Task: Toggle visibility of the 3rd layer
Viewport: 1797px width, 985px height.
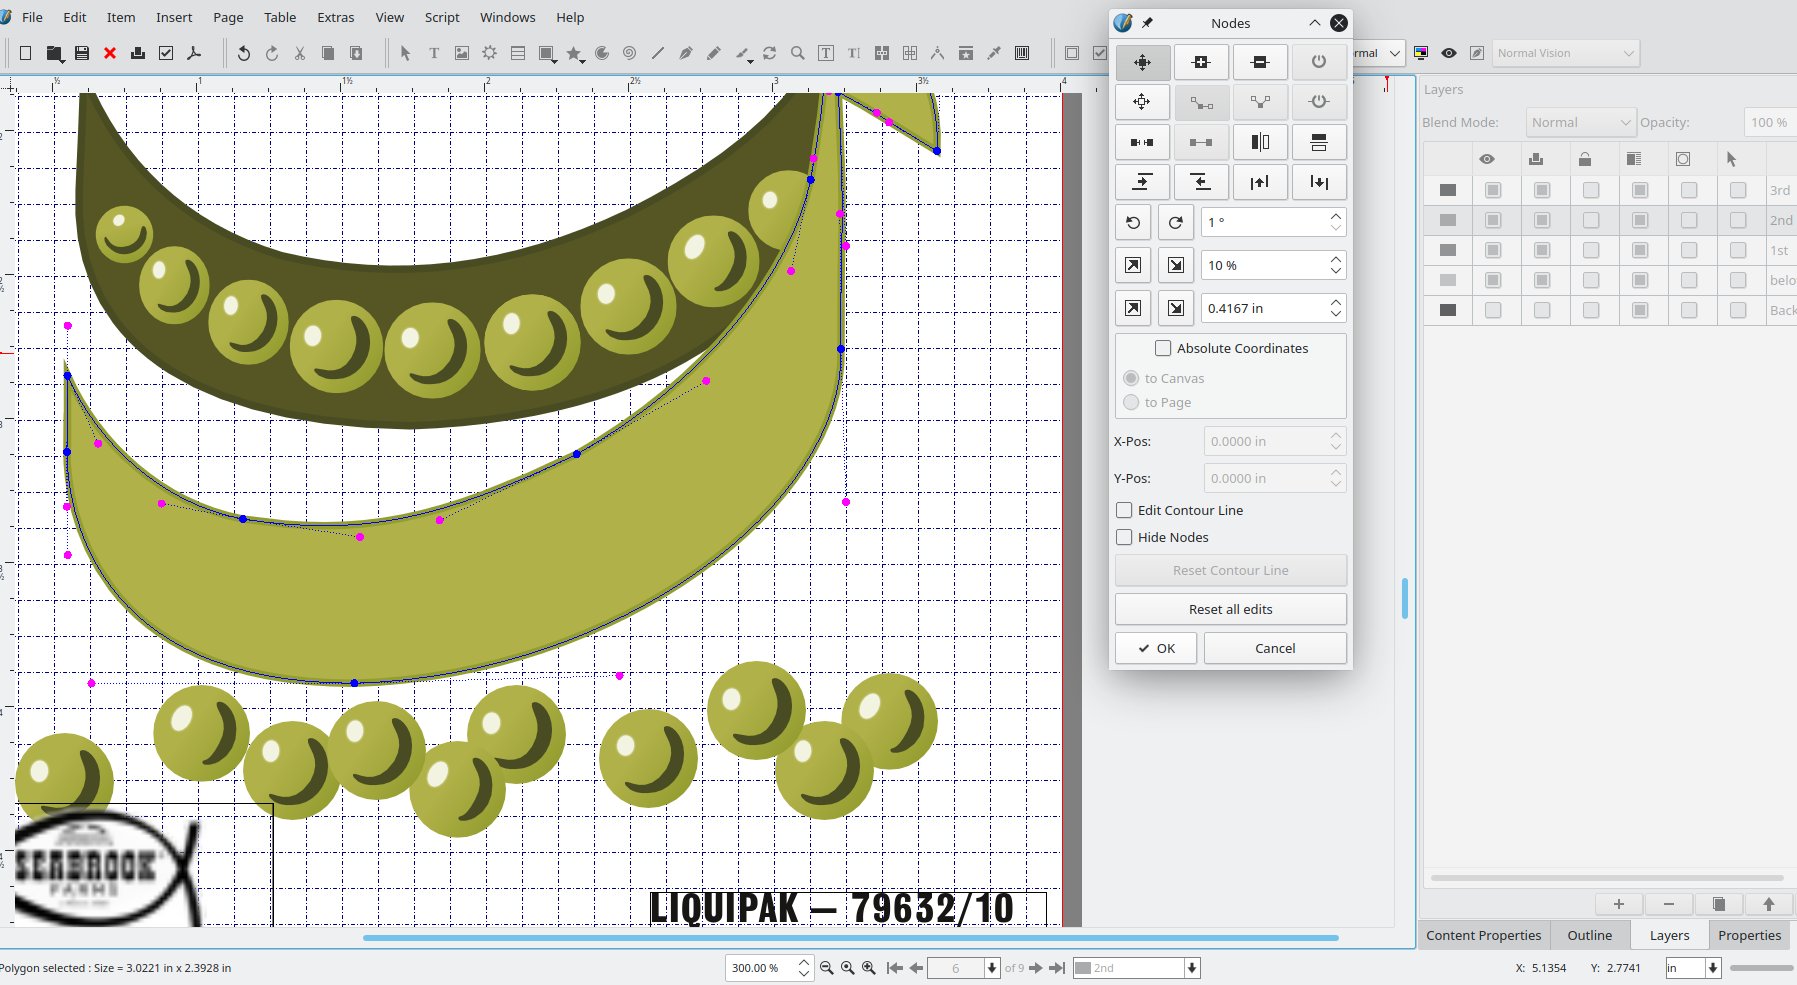Action: click(x=1493, y=190)
